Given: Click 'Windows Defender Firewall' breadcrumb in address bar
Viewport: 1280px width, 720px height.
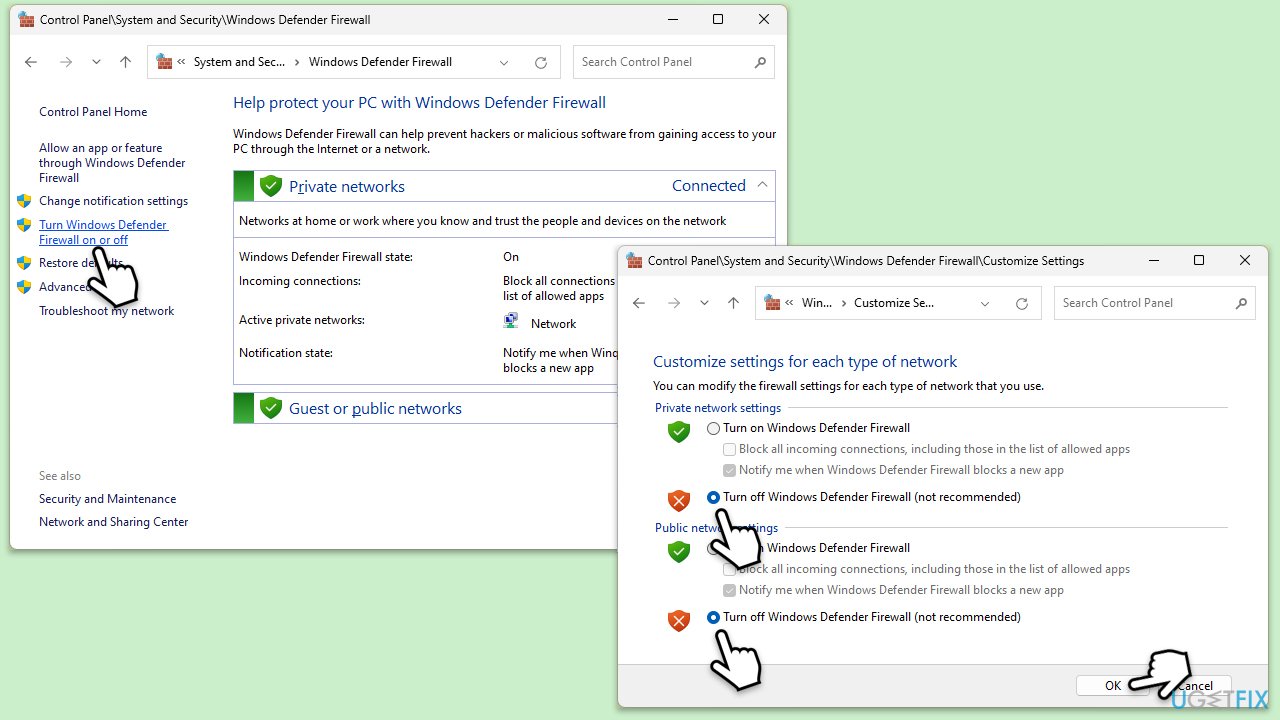Looking at the screenshot, I should 380,62.
